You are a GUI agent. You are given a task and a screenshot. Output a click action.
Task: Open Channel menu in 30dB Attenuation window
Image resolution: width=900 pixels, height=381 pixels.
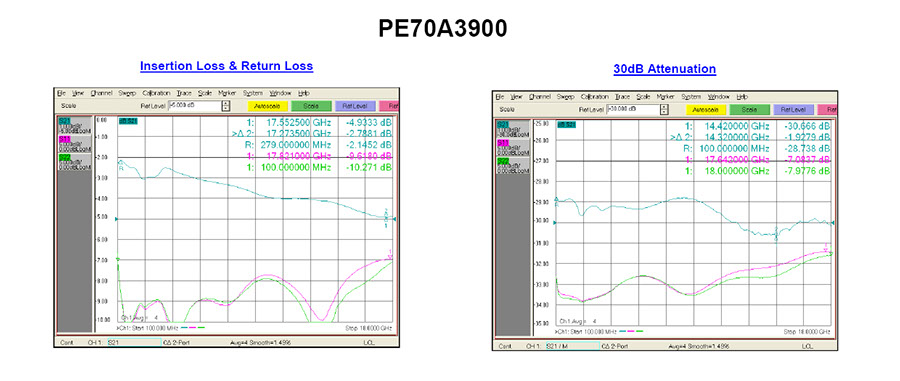click(x=541, y=96)
